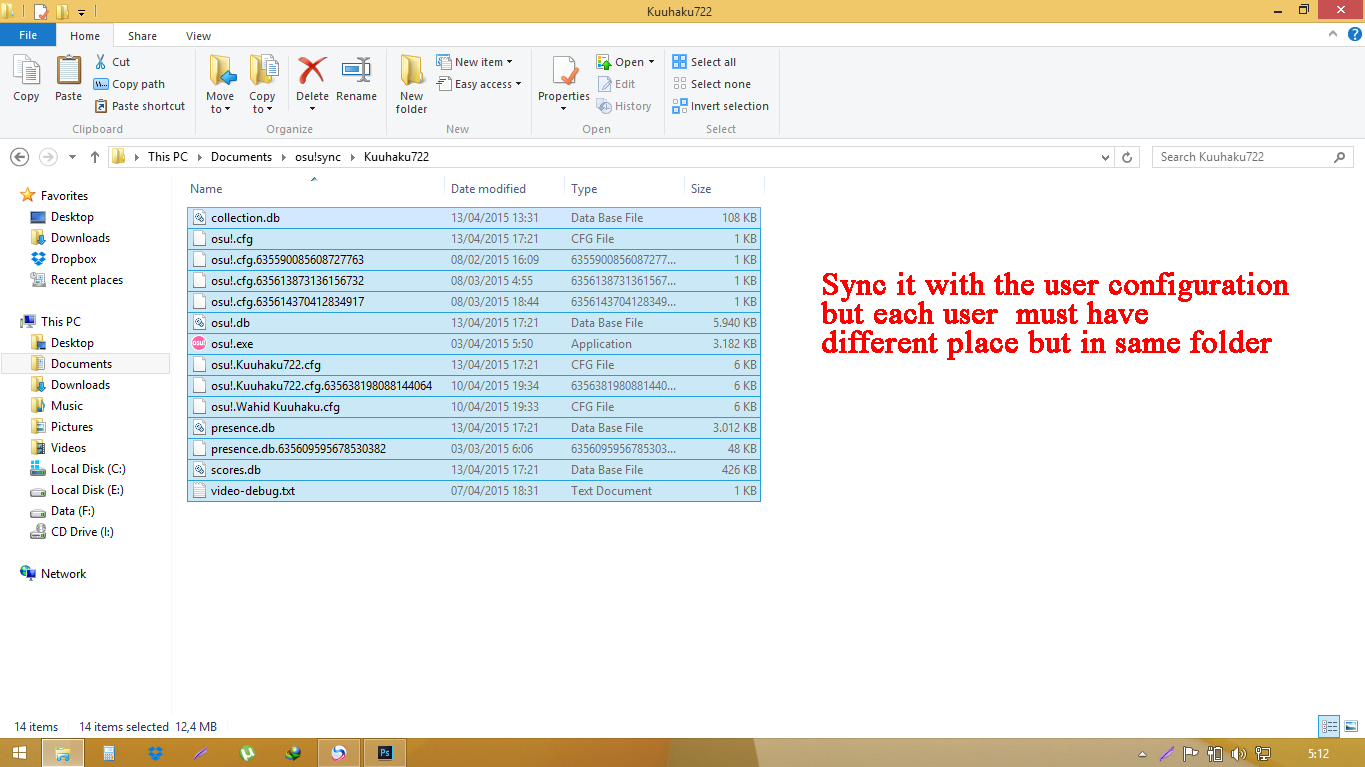Switch to the View ribbon tab
Screen dimensions: 1365x767
(198, 36)
